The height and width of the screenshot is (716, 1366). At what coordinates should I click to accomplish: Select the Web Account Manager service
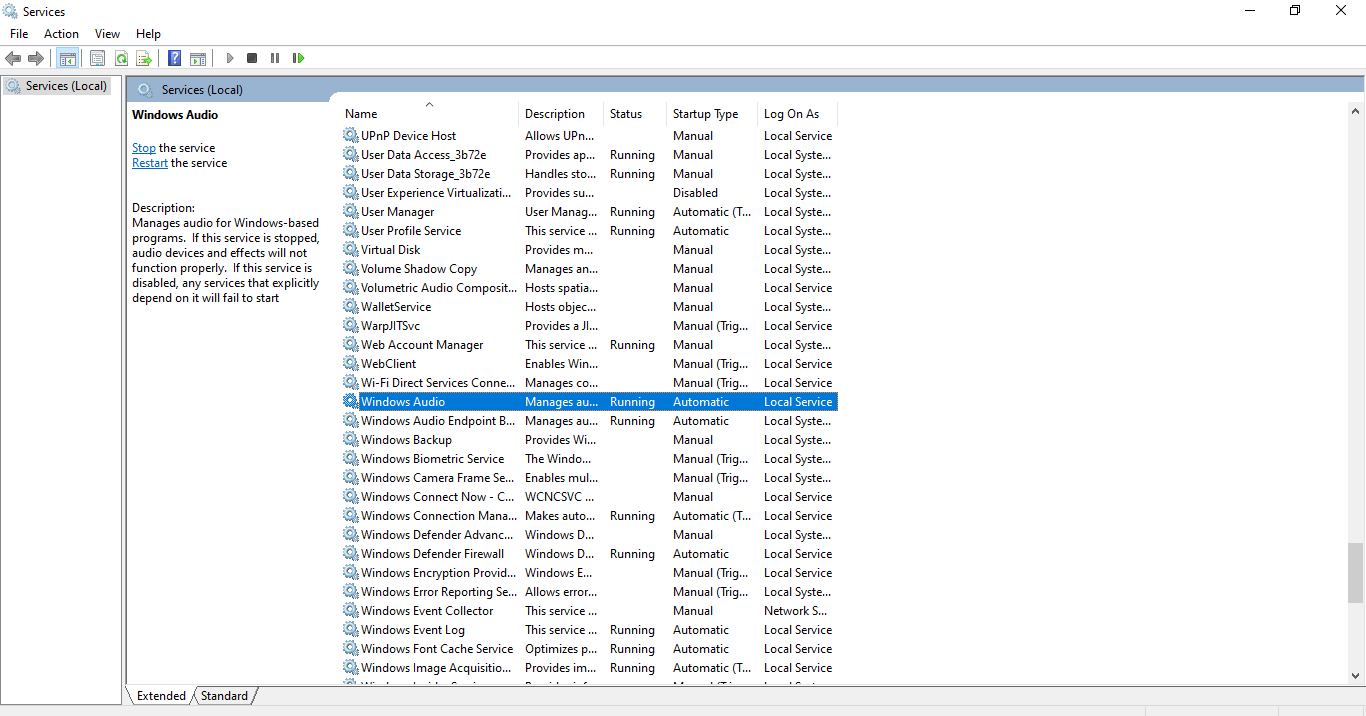point(589,344)
